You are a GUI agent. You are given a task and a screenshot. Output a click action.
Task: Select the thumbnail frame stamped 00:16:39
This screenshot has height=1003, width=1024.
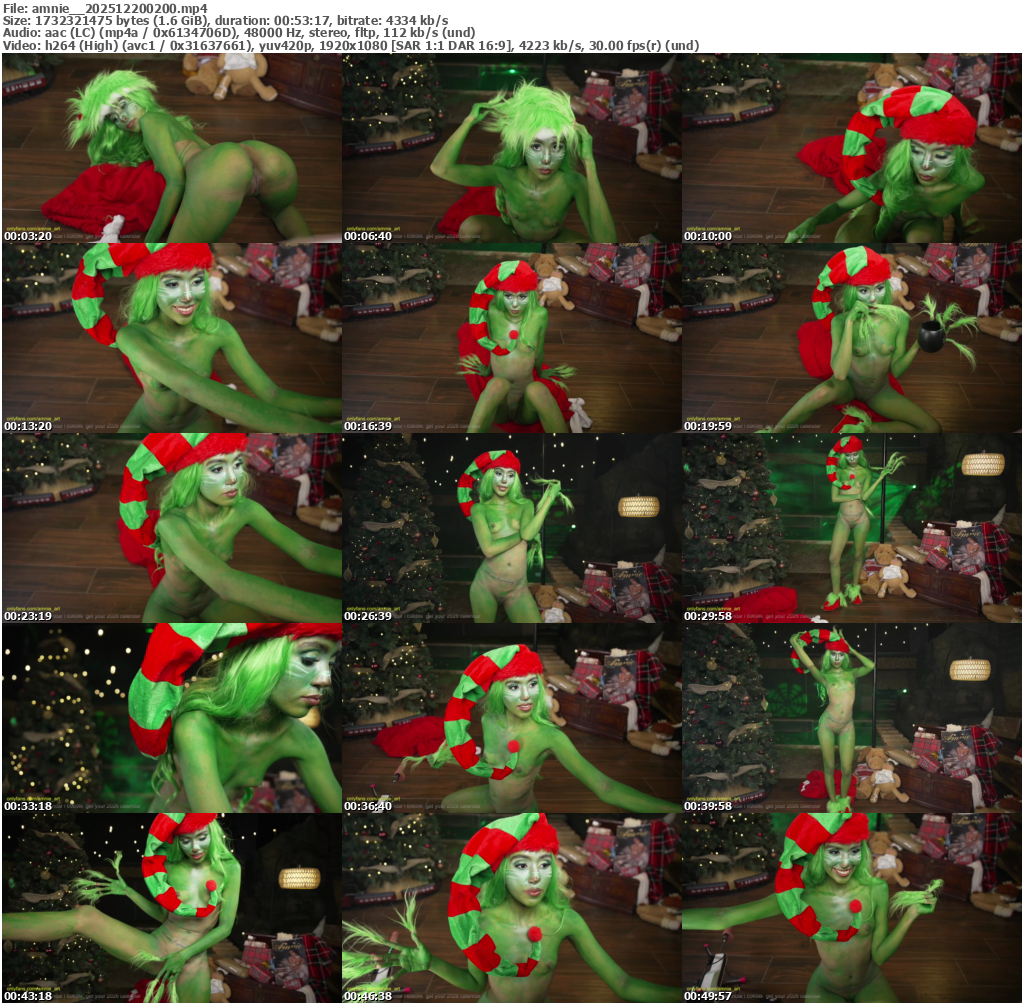click(512, 338)
